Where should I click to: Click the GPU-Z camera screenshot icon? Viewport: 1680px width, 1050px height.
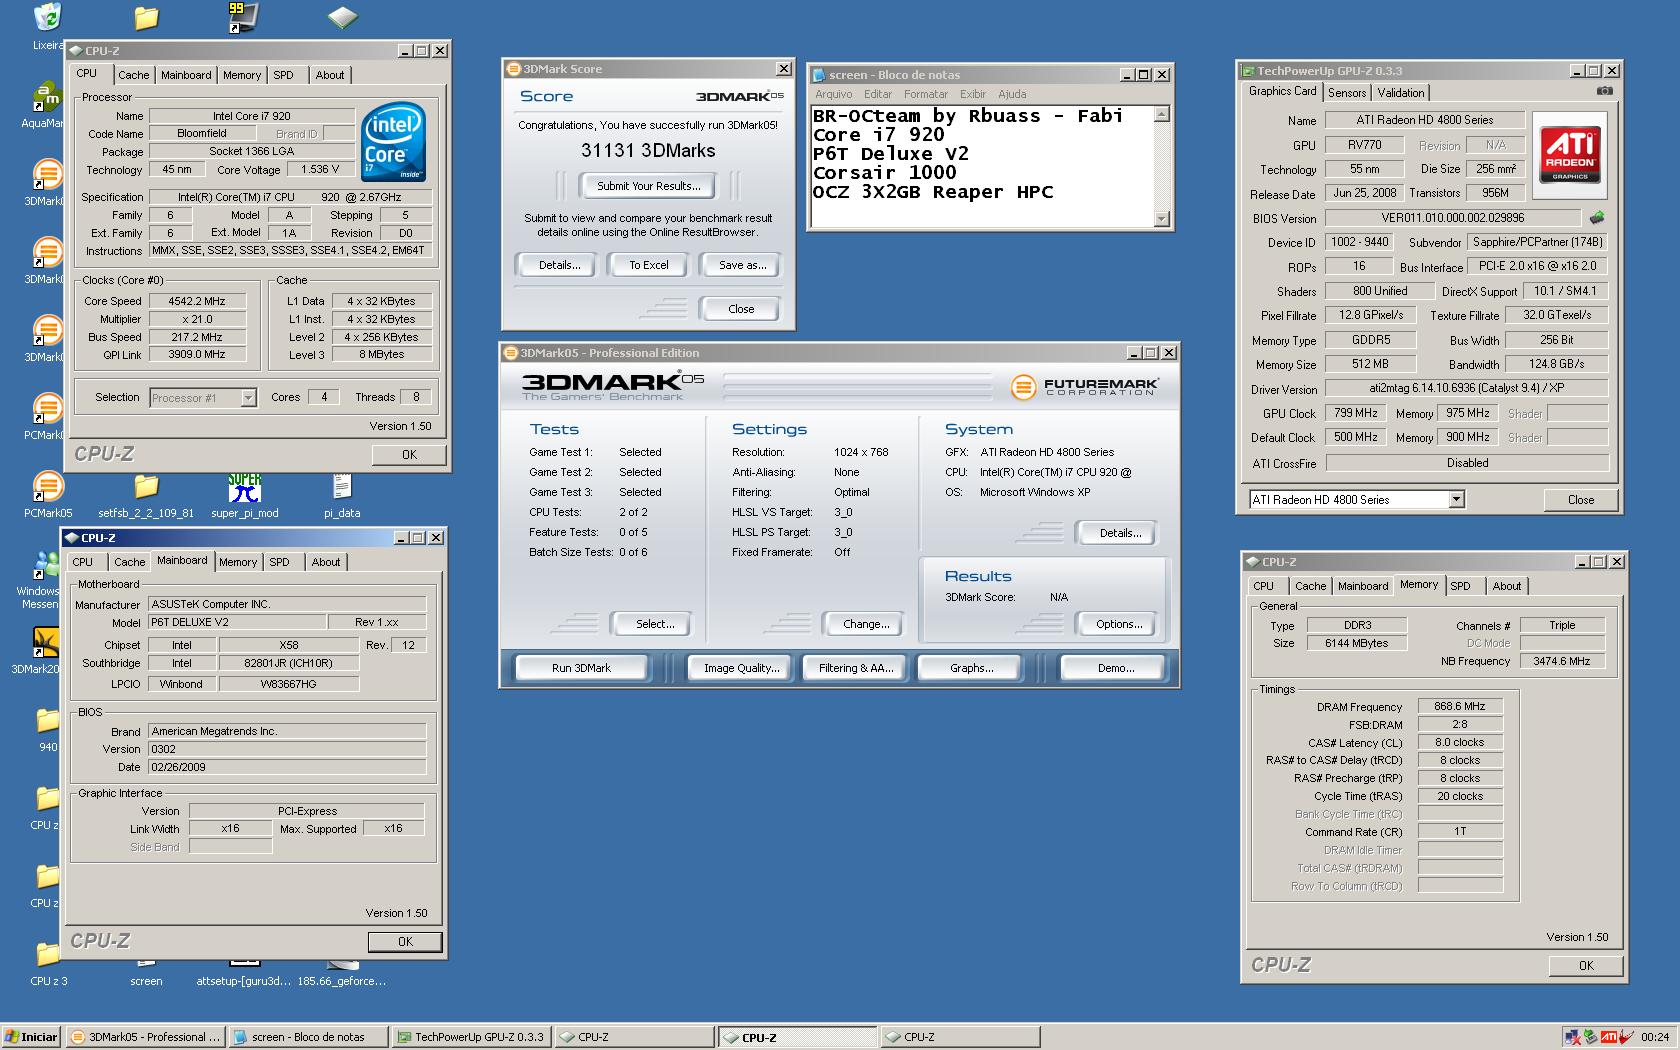[x=1604, y=91]
